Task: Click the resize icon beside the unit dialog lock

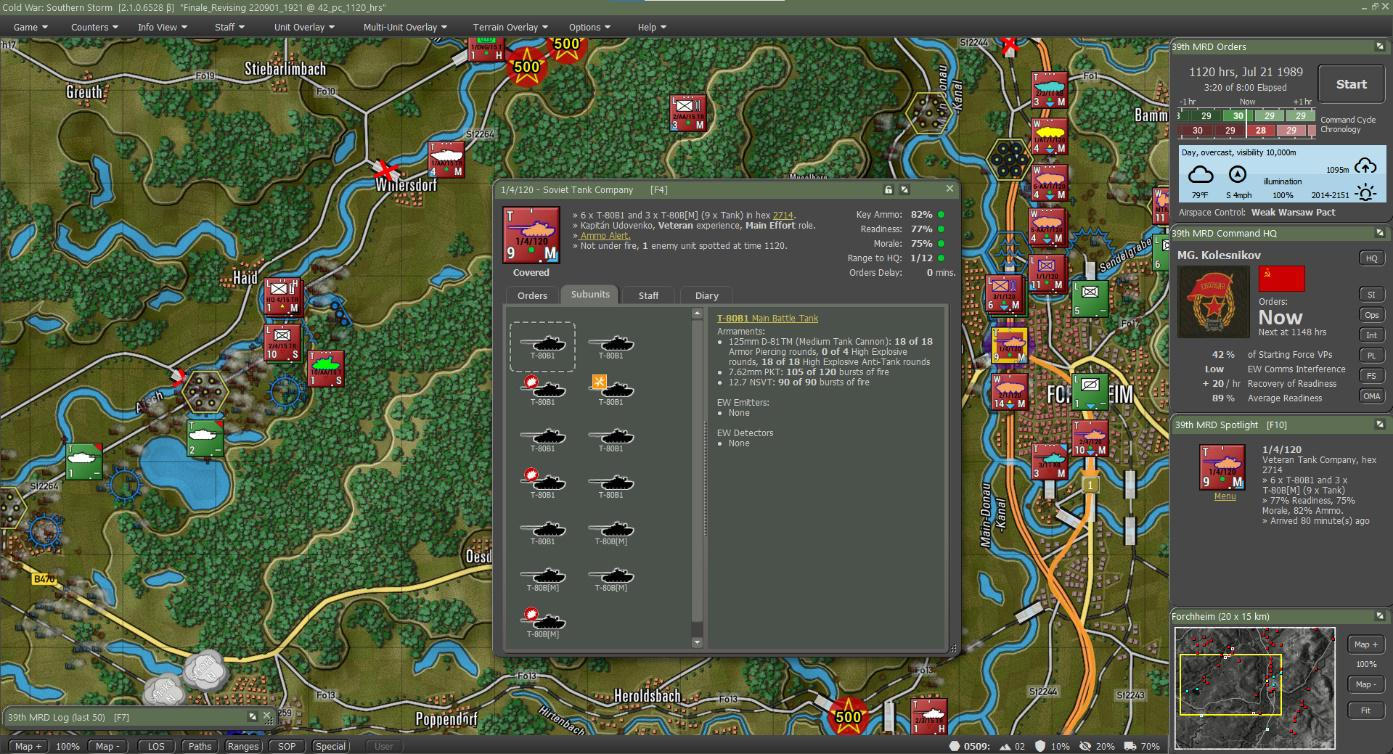Action: (904, 189)
